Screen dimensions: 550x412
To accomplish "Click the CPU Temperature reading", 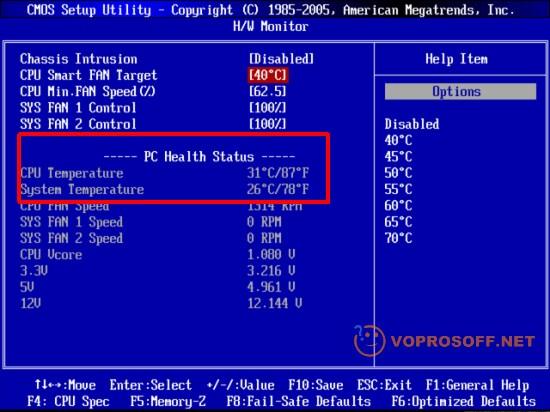I will 278,173.
